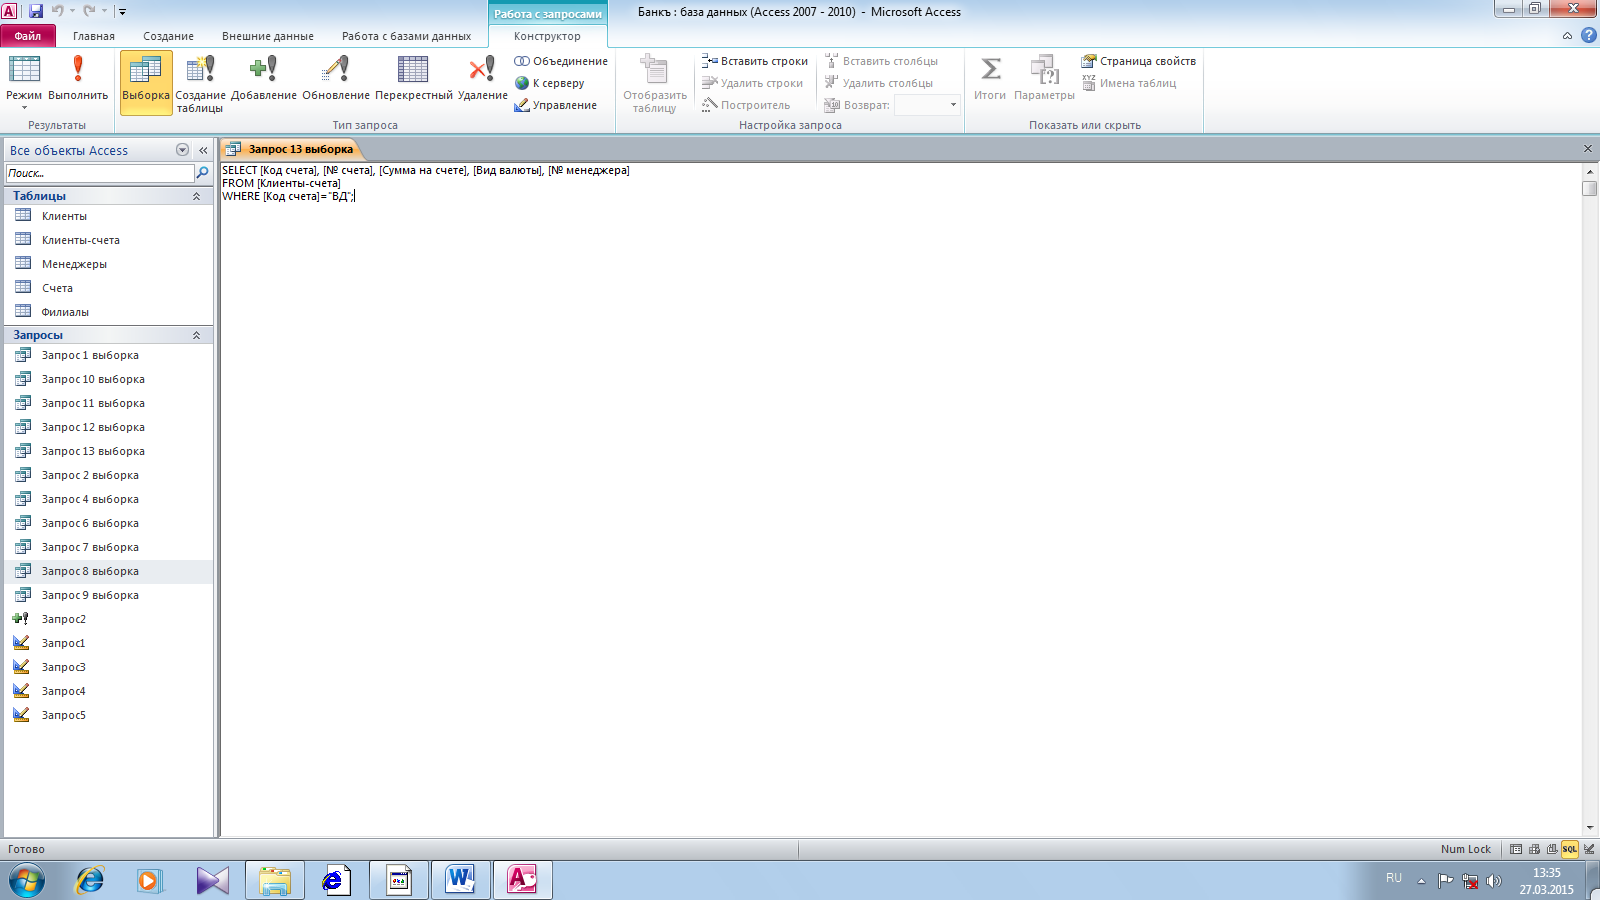Click the Поиск search field
The image size is (1600, 900).
[100, 173]
